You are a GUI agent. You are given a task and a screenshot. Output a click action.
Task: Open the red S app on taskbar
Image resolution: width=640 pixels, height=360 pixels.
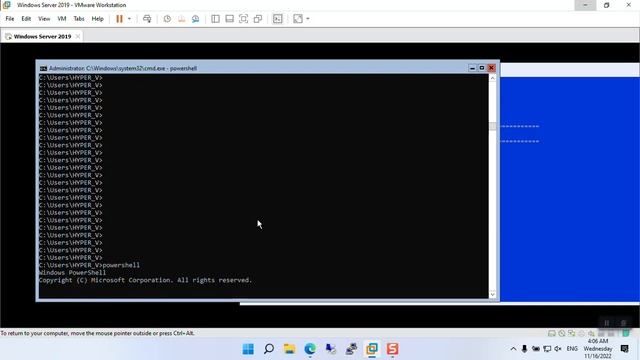(x=392, y=349)
